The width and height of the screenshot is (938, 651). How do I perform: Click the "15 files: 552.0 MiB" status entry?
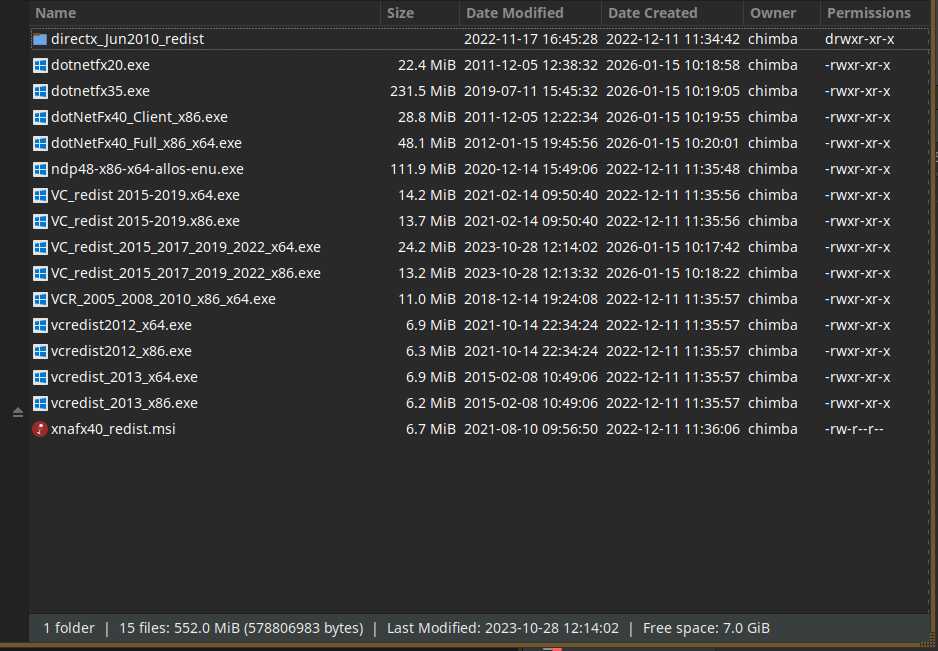[241, 628]
